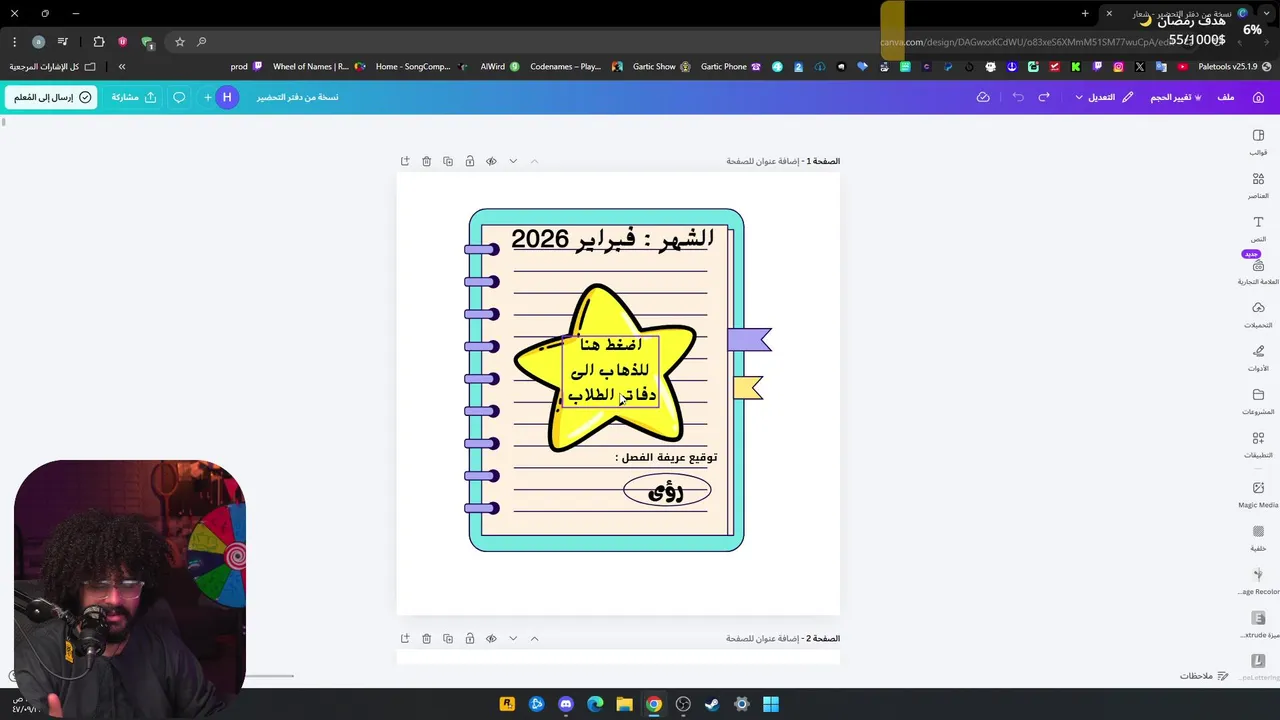Delete page 2 with the trash icon
Image resolution: width=1280 pixels, height=720 pixels.
tap(426, 638)
